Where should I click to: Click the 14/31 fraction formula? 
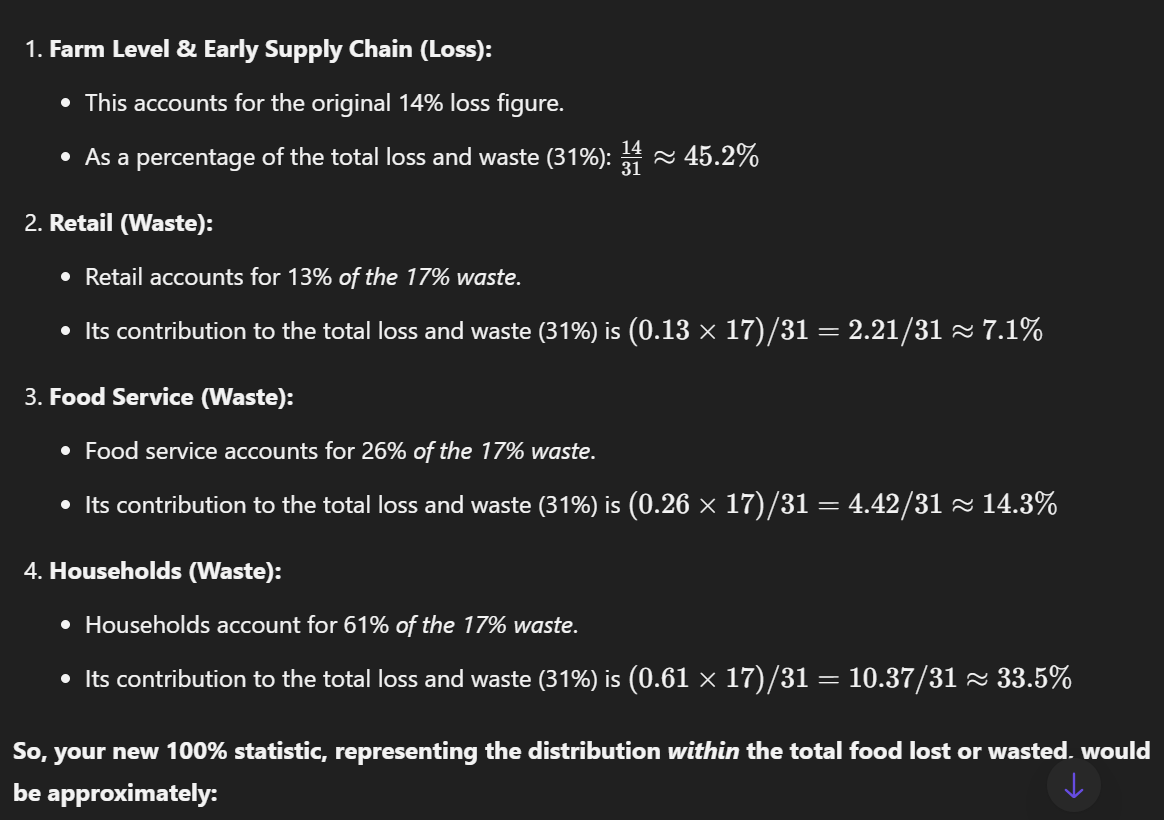click(x=631, y=158)
